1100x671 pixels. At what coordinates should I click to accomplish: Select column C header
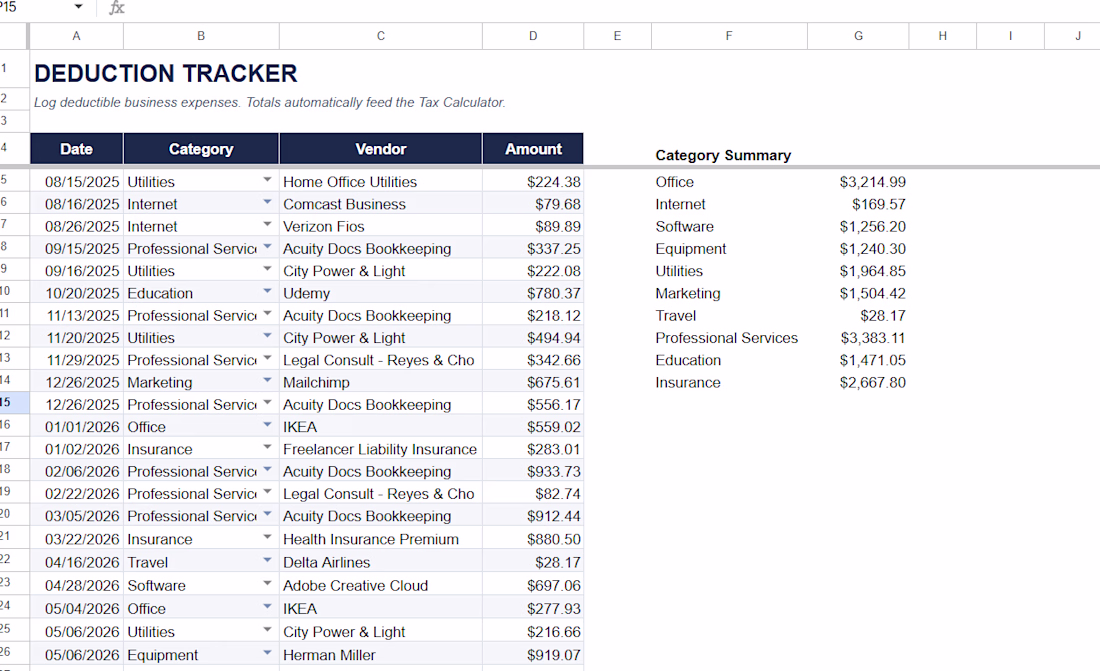click(381, 36)
